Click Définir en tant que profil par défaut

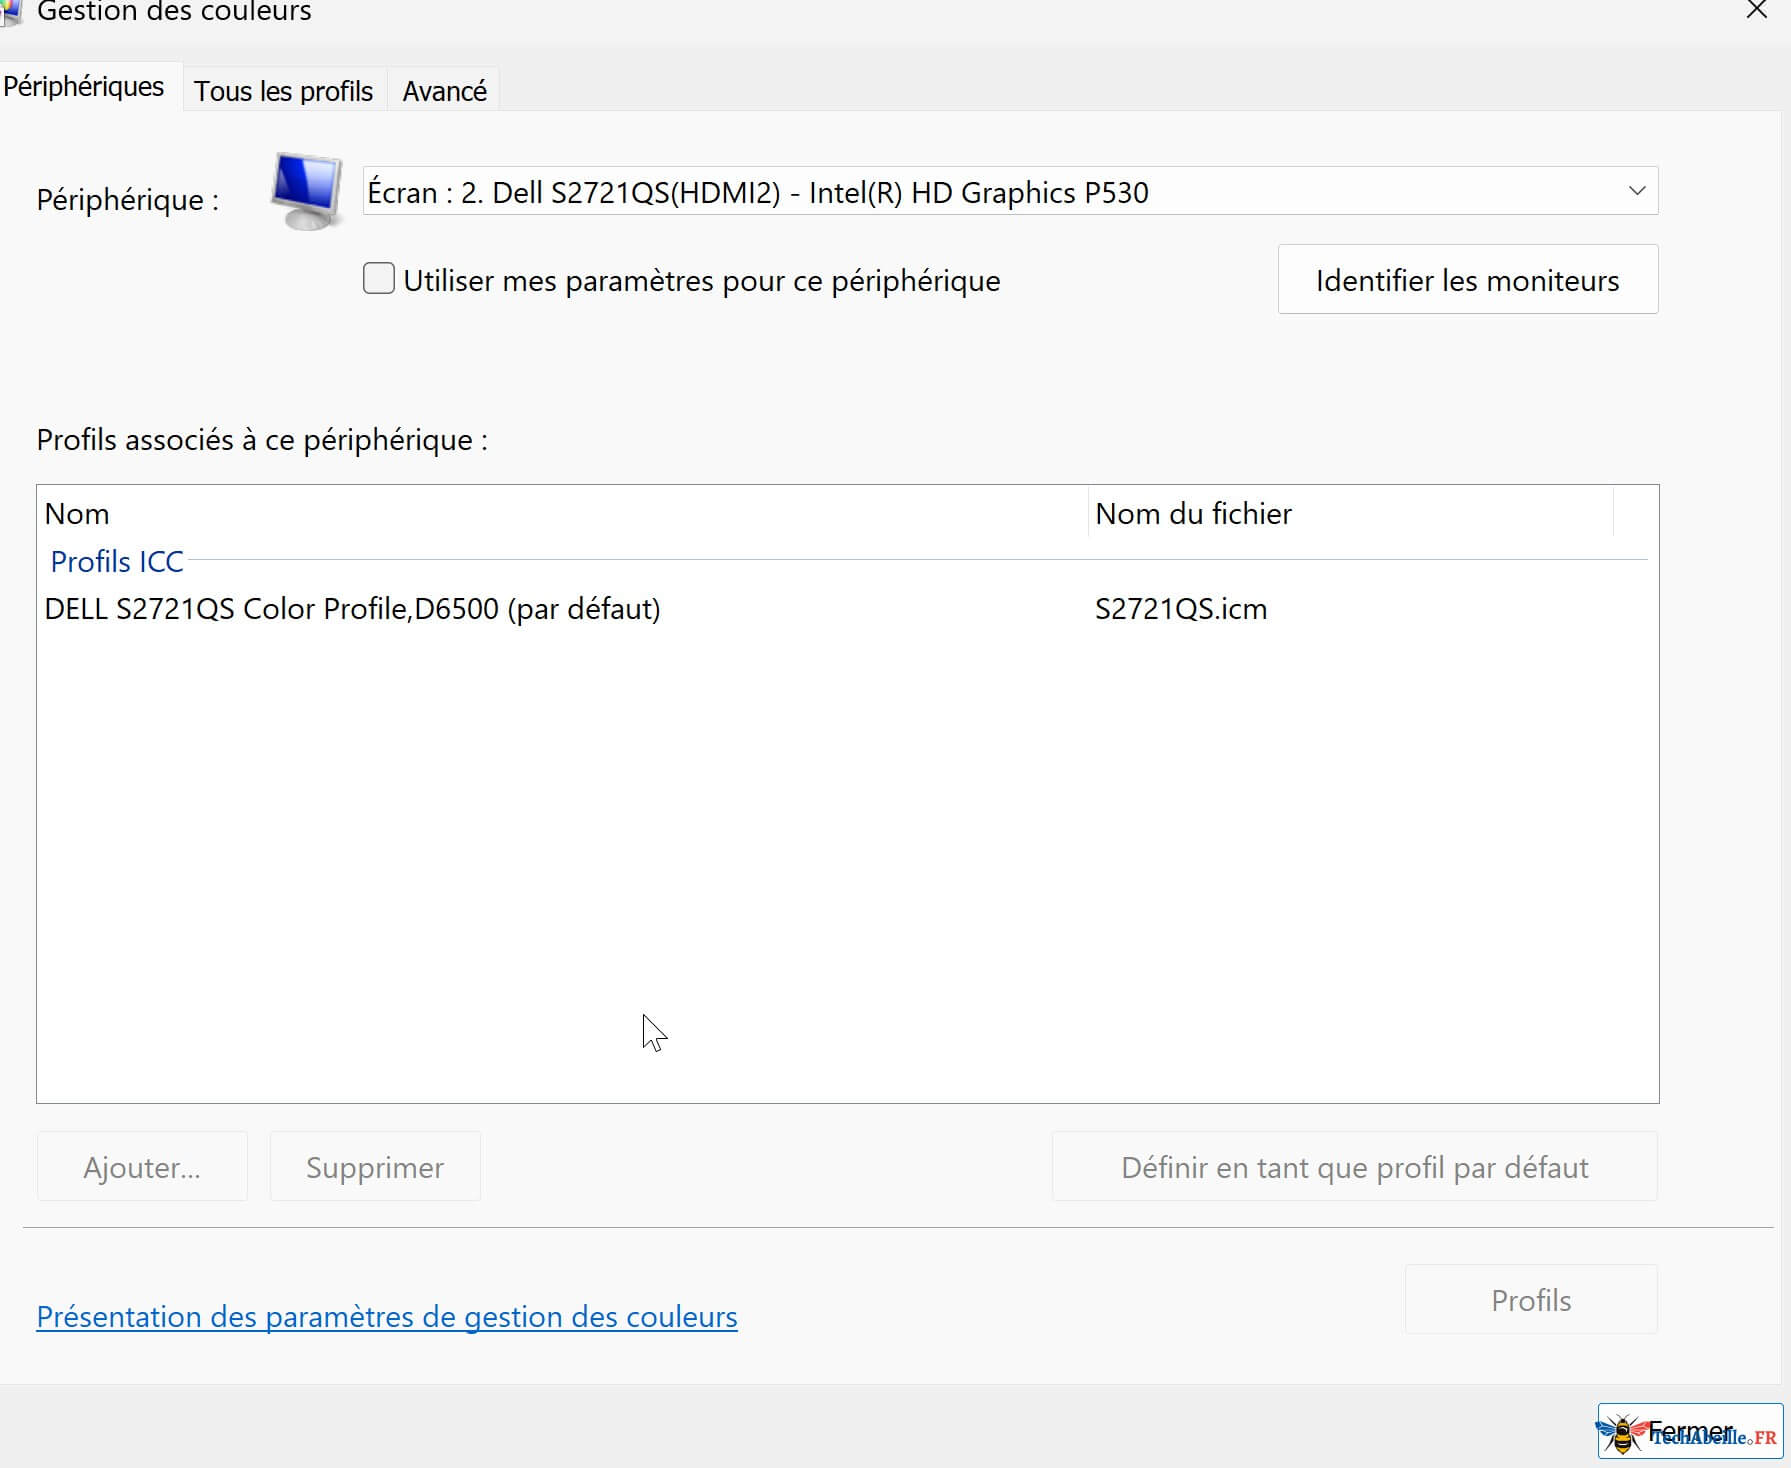pos(1355,1167)
